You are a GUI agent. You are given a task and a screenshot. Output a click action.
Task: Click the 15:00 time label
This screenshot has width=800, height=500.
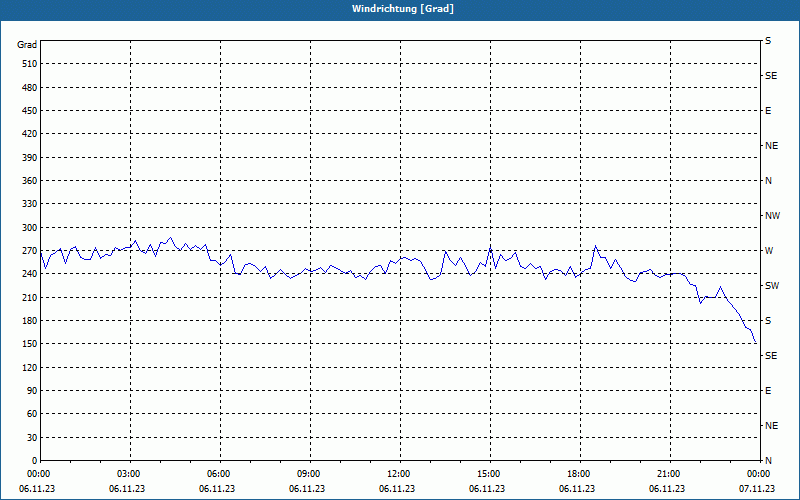[488, 474]
